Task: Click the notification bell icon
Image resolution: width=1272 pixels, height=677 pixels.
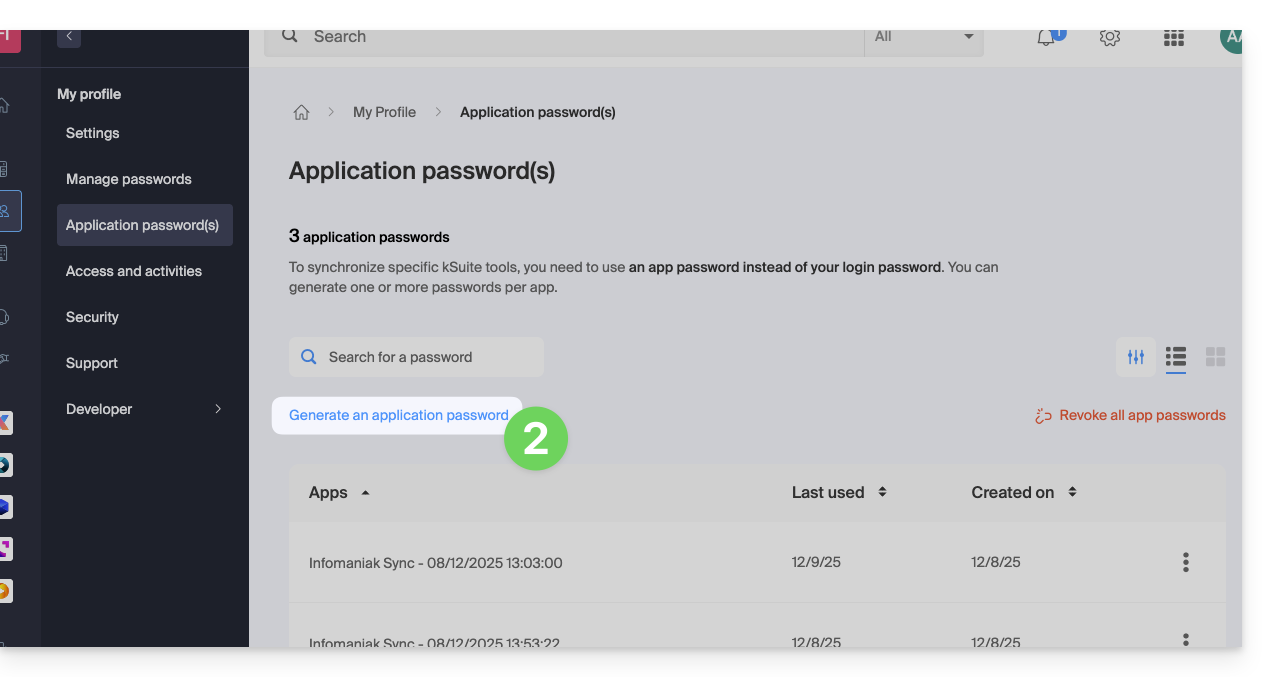Action: [x=1047, y=38]
